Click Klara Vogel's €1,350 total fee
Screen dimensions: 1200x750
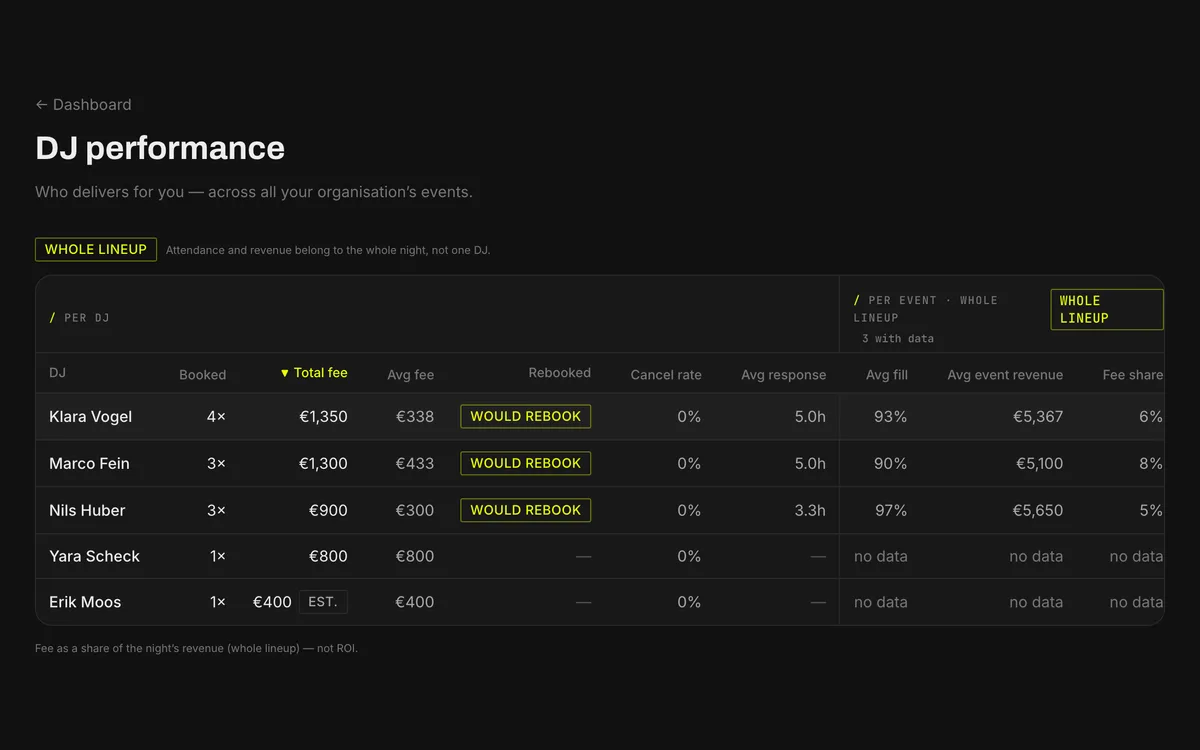pos(323,417)
